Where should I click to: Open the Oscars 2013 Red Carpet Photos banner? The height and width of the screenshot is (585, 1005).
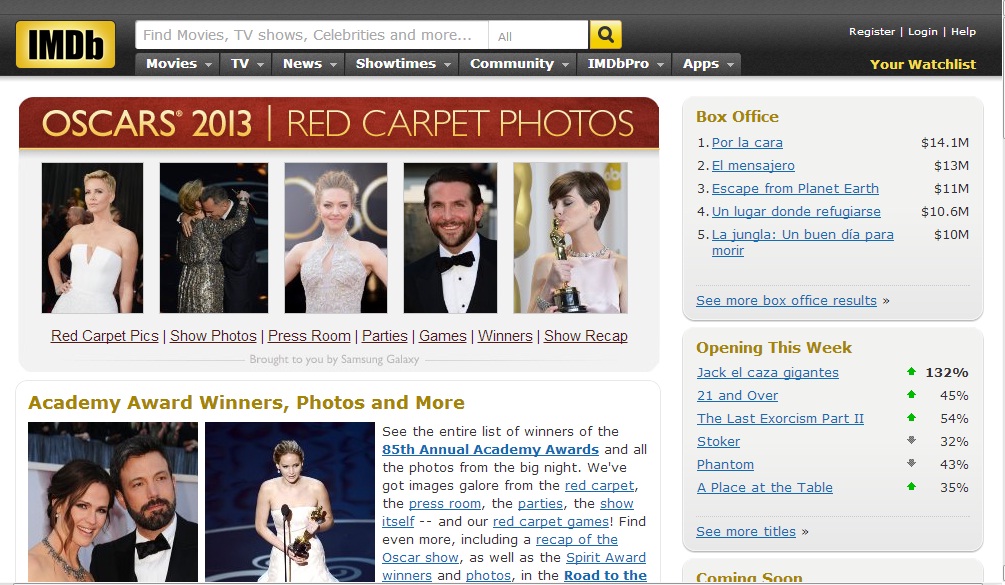338,123
